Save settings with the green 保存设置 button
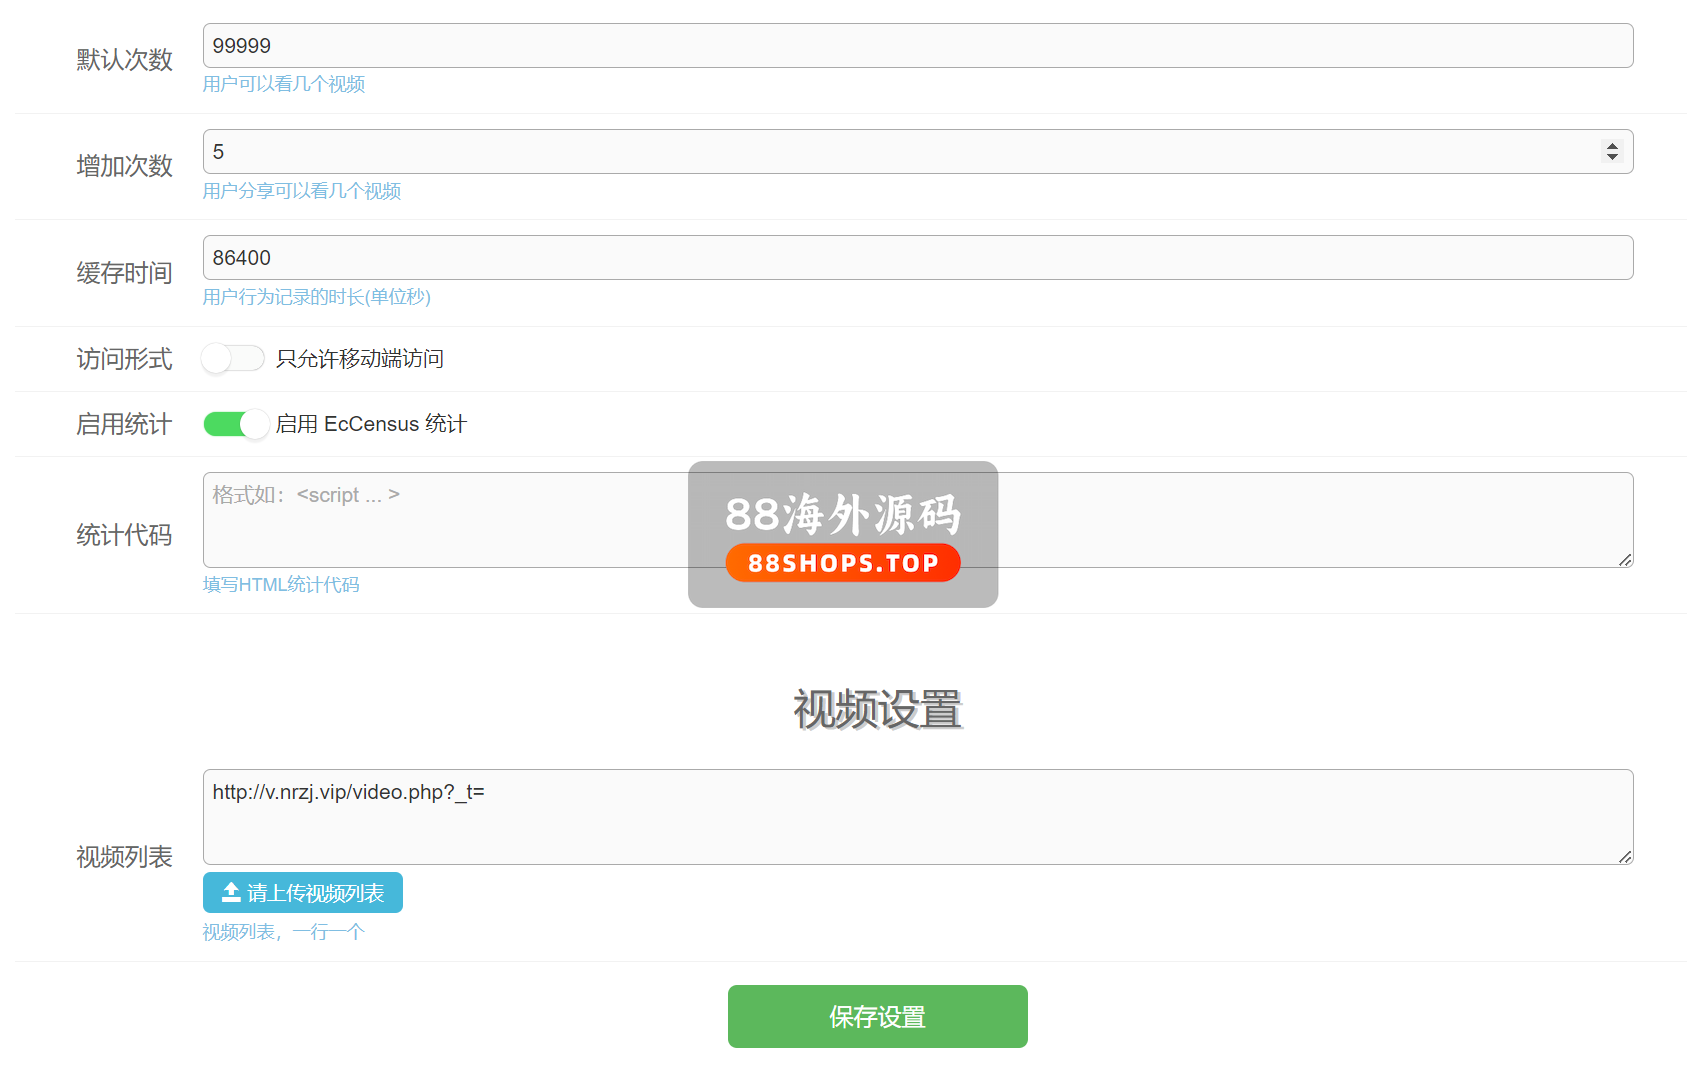The width and height of the screenshot is (1687, 1068). pyautogui.click(x=877, y=1016)
